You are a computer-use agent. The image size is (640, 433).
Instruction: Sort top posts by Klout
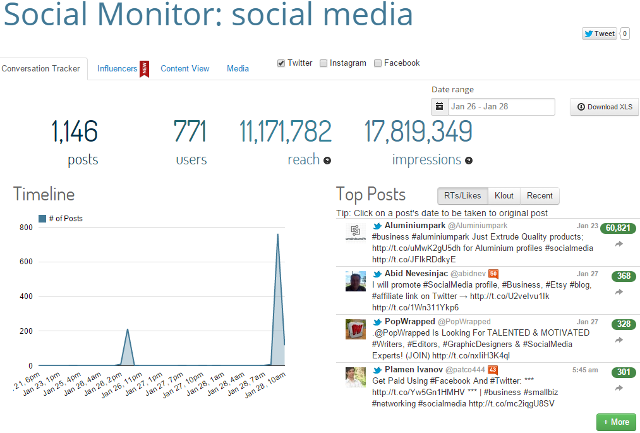[x=504, y=196]
